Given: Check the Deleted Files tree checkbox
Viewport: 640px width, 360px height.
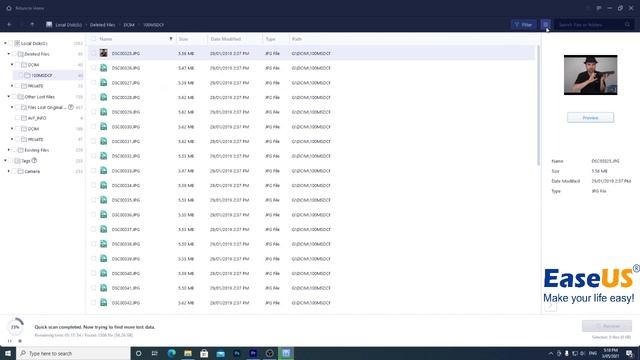Looking at the screenshot, I should [14, 54].
